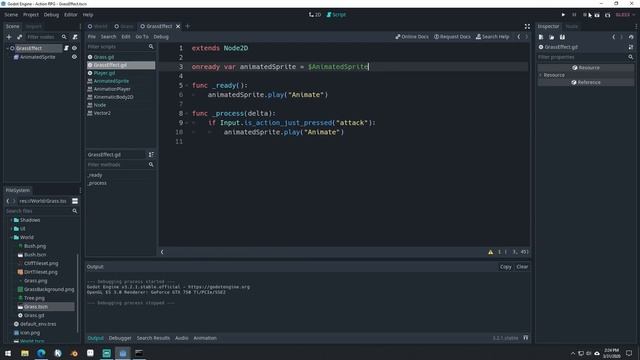Open Inspector object history
The height and width of the screenshot is (360, 640).
coord(631,37)
